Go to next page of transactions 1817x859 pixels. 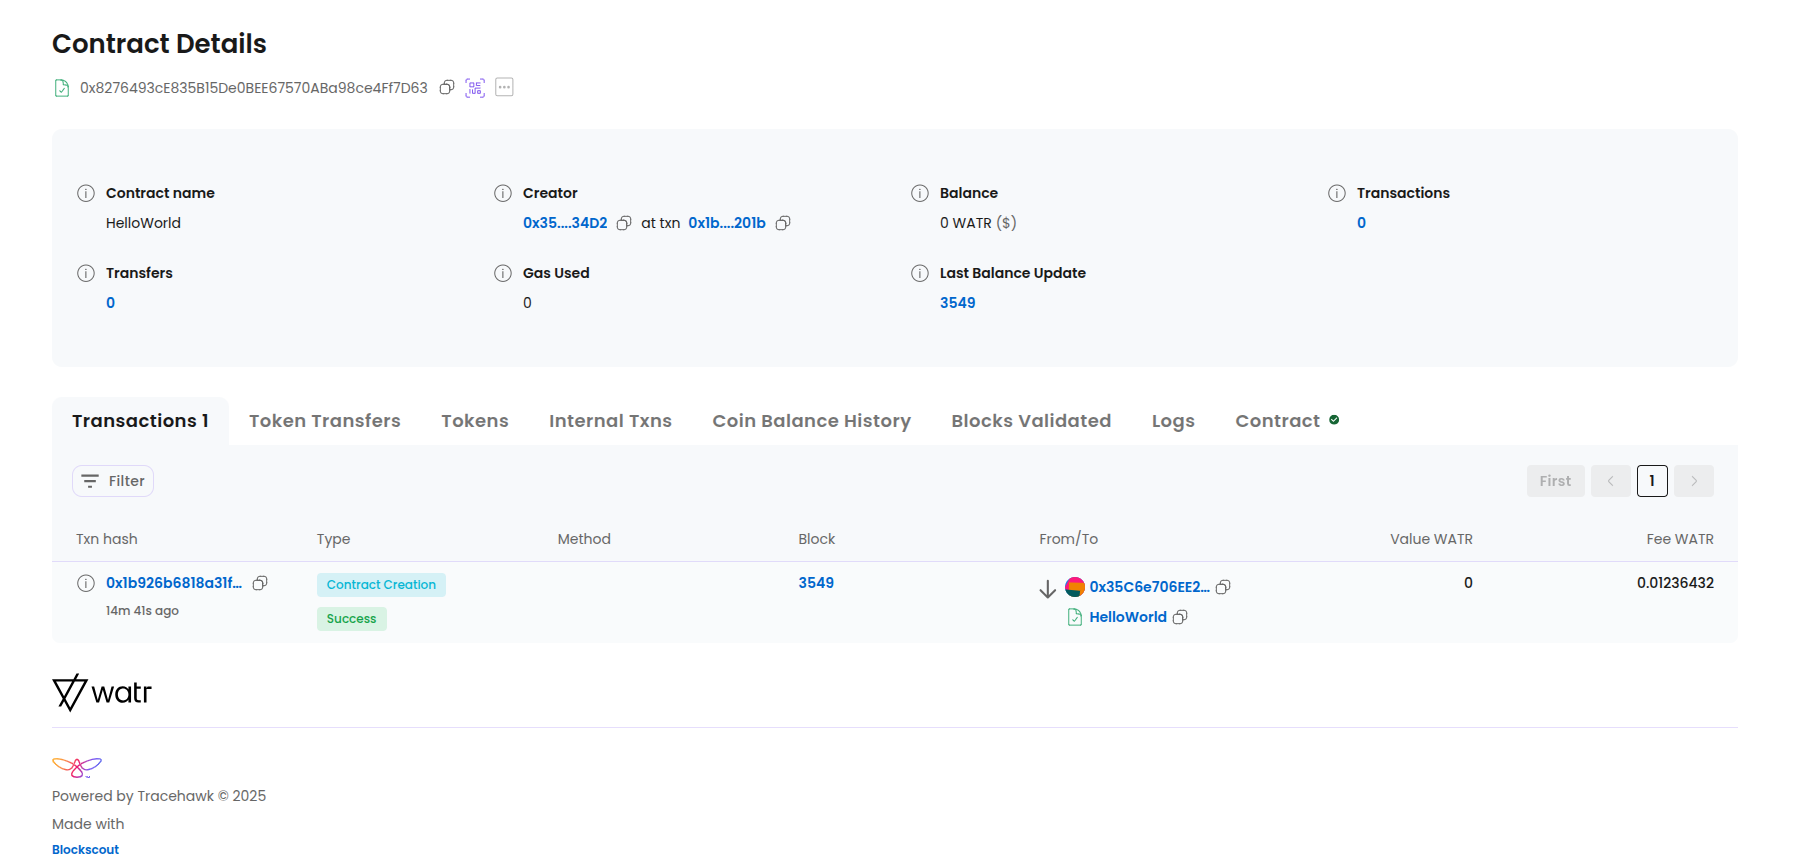pyautogui.click(x=1694, y=481)
